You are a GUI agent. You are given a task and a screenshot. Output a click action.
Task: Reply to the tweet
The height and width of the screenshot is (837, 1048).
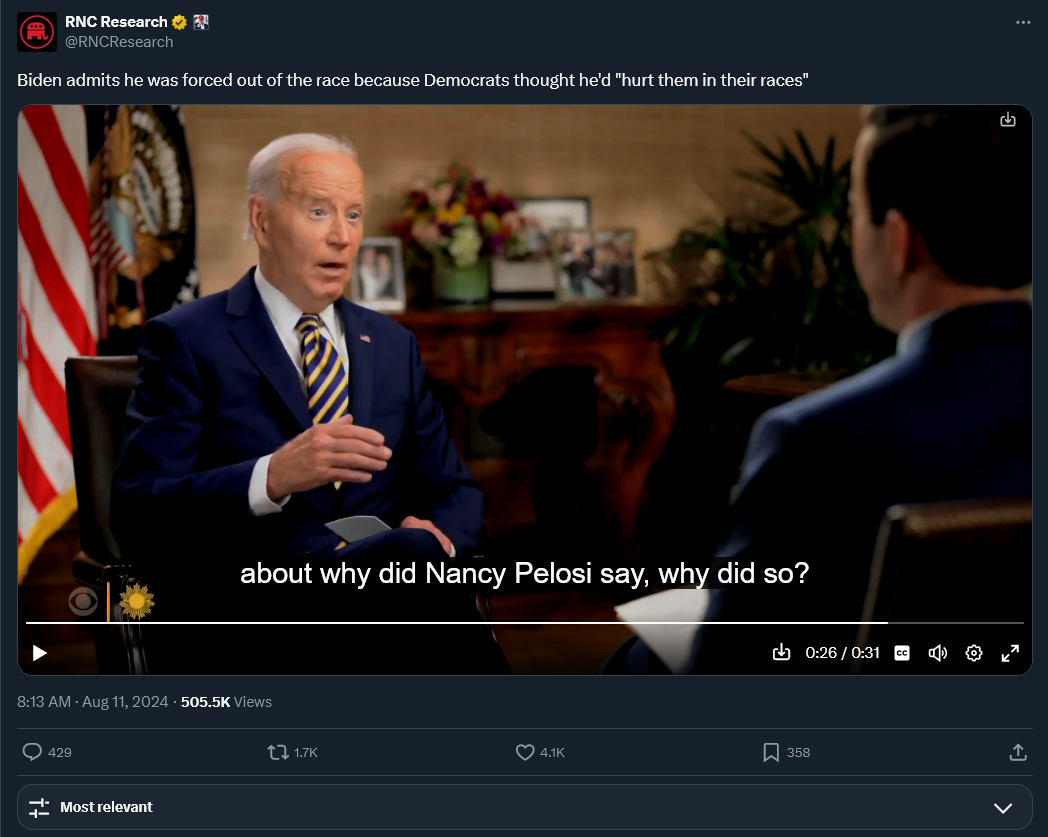pyautogui.click(x=32, y=752)
